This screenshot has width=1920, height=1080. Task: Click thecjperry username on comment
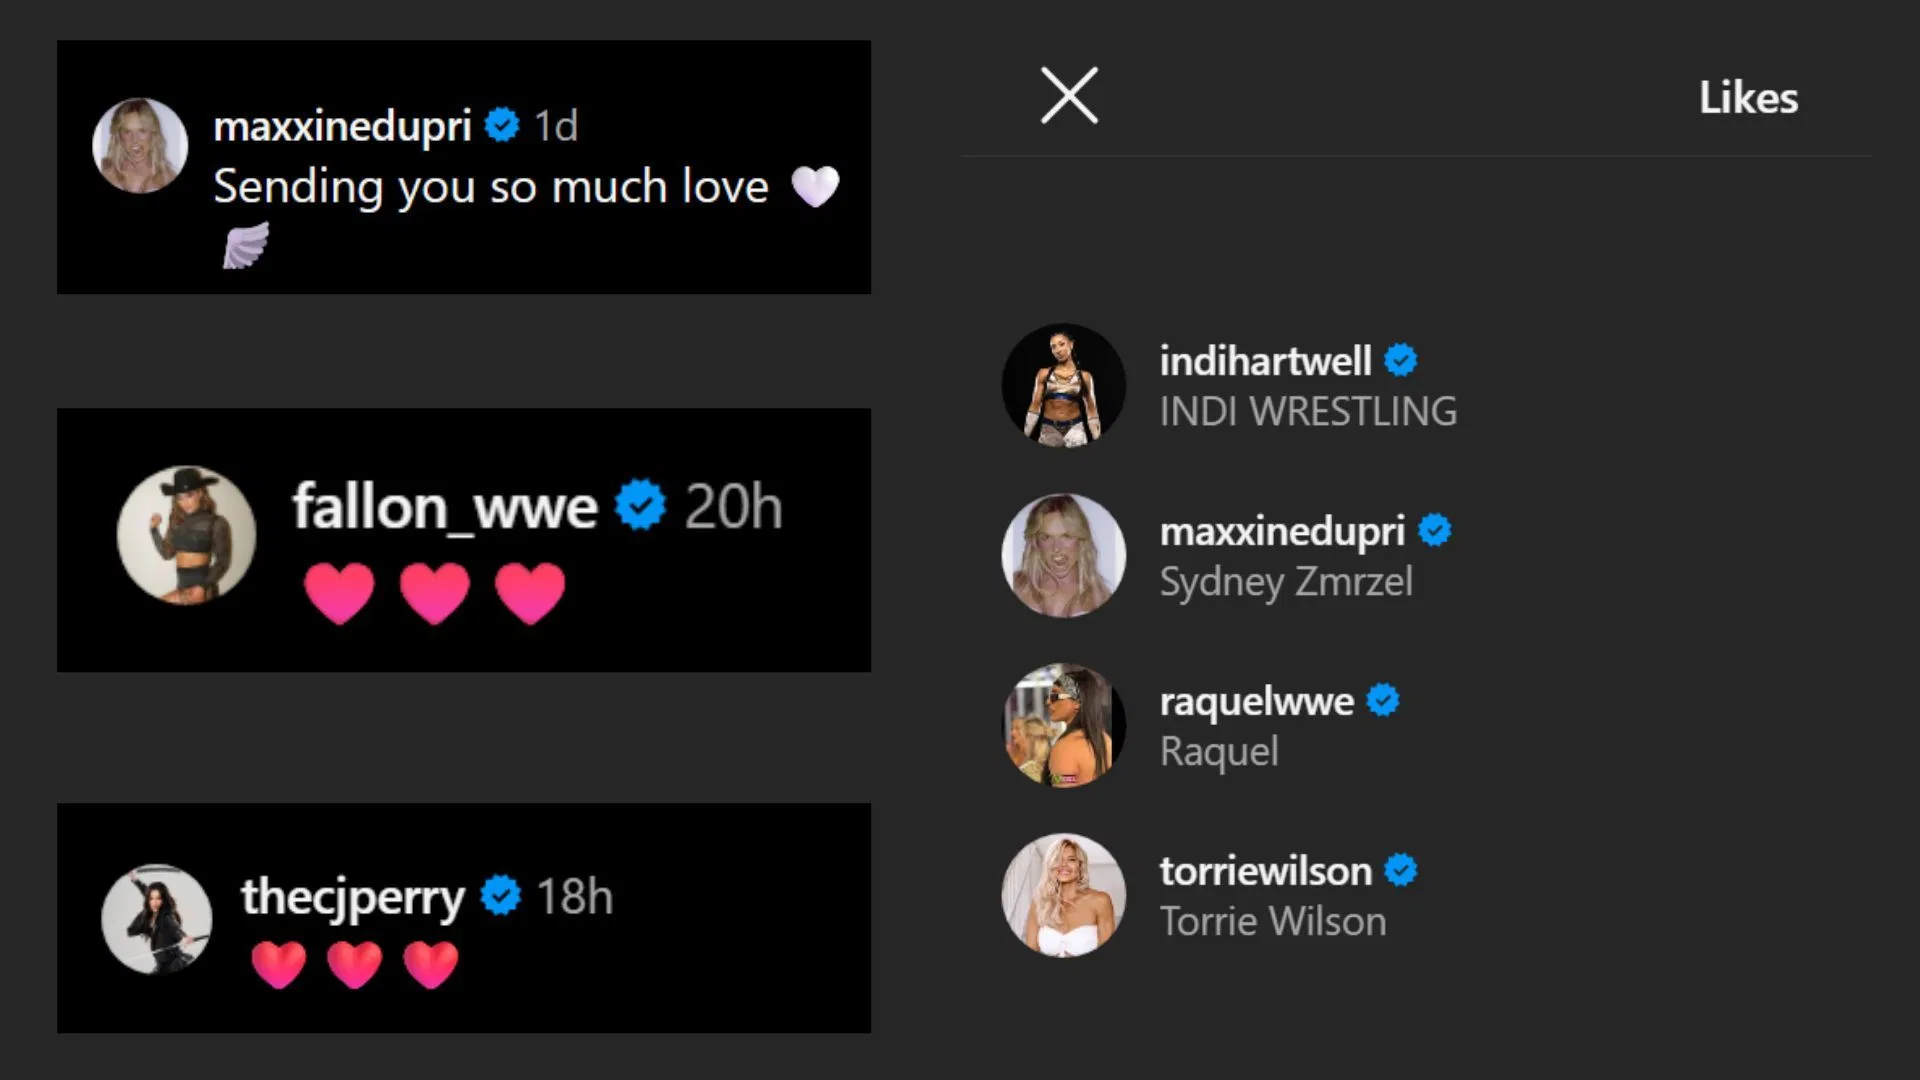(353, 896)
